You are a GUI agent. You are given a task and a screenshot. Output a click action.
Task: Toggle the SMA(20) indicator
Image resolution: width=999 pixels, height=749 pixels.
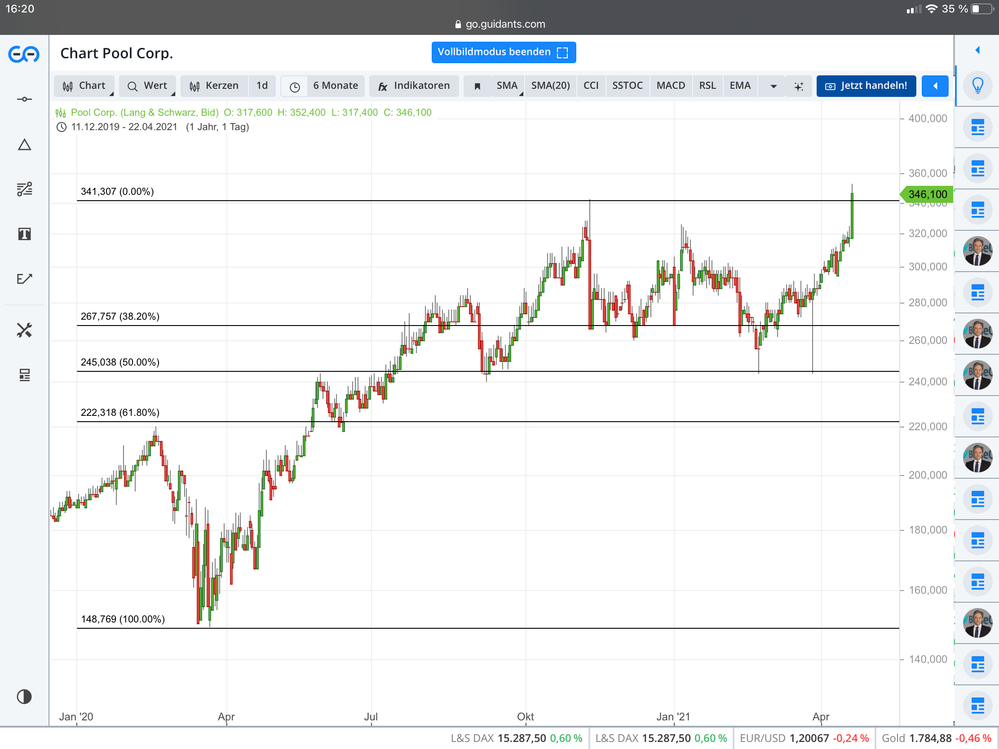[550, 86]
